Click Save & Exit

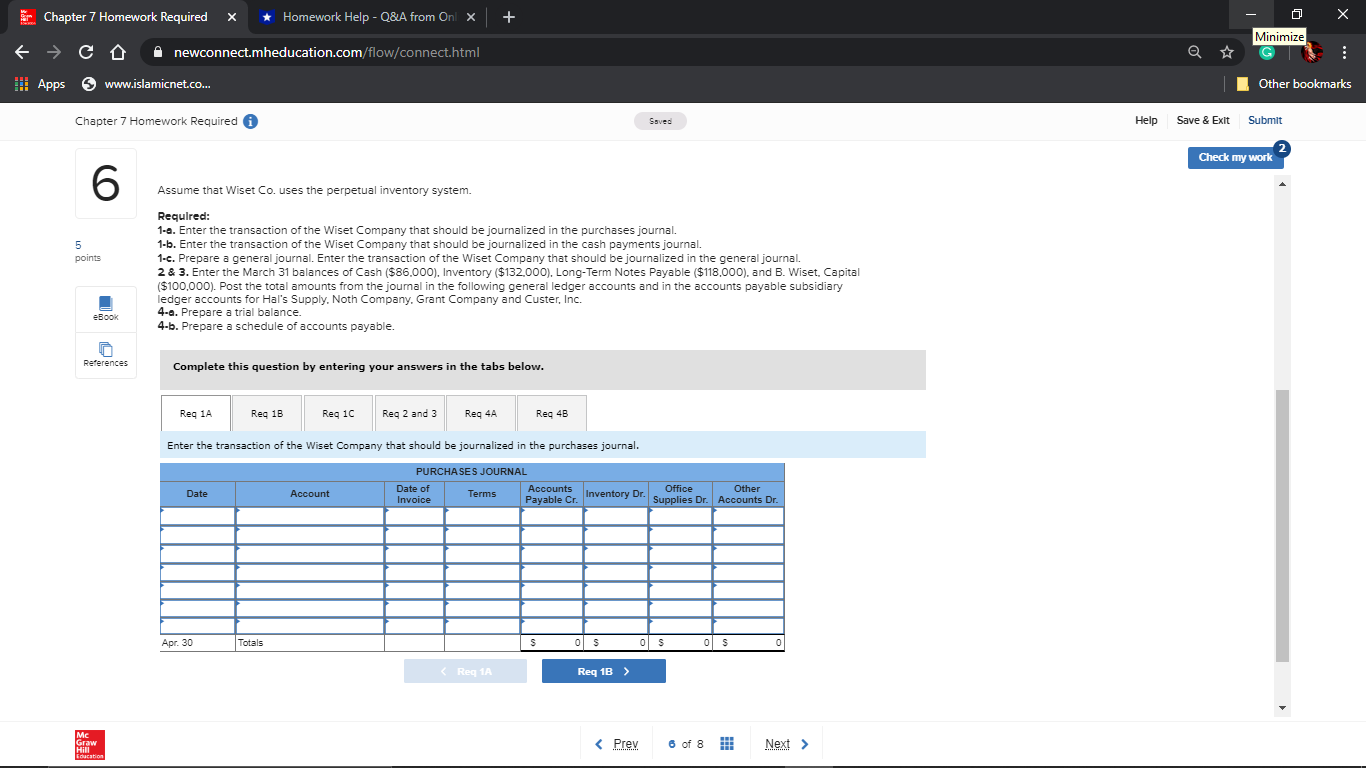coord(1203,120)
